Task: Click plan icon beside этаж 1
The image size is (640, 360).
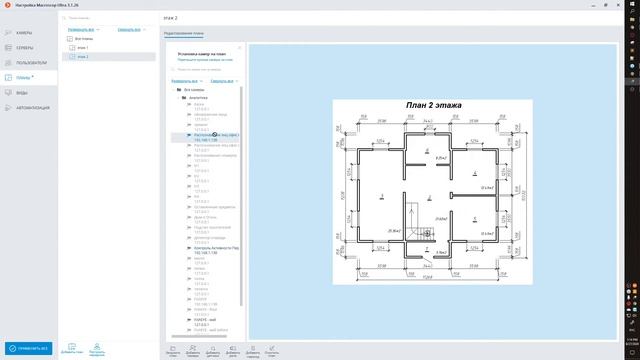Action: [72, 48]
